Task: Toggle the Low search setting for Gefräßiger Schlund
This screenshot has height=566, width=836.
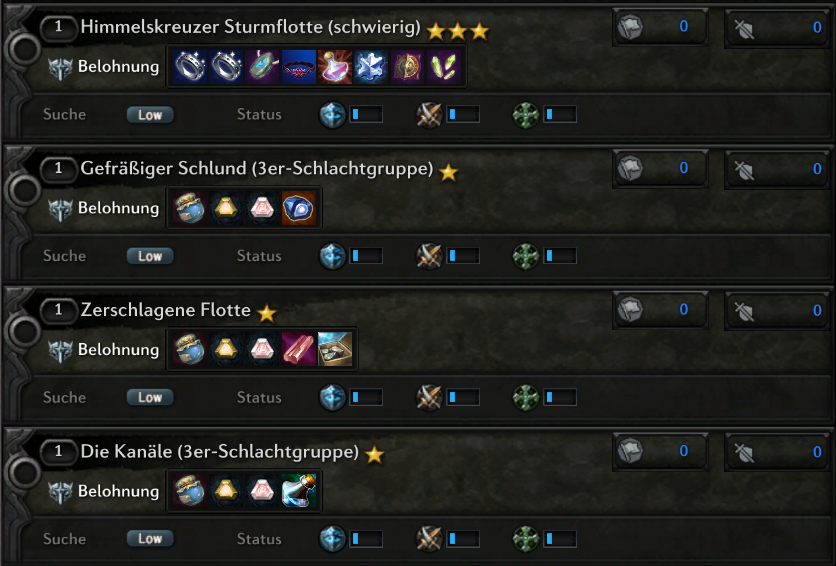Action: [150, 256]
